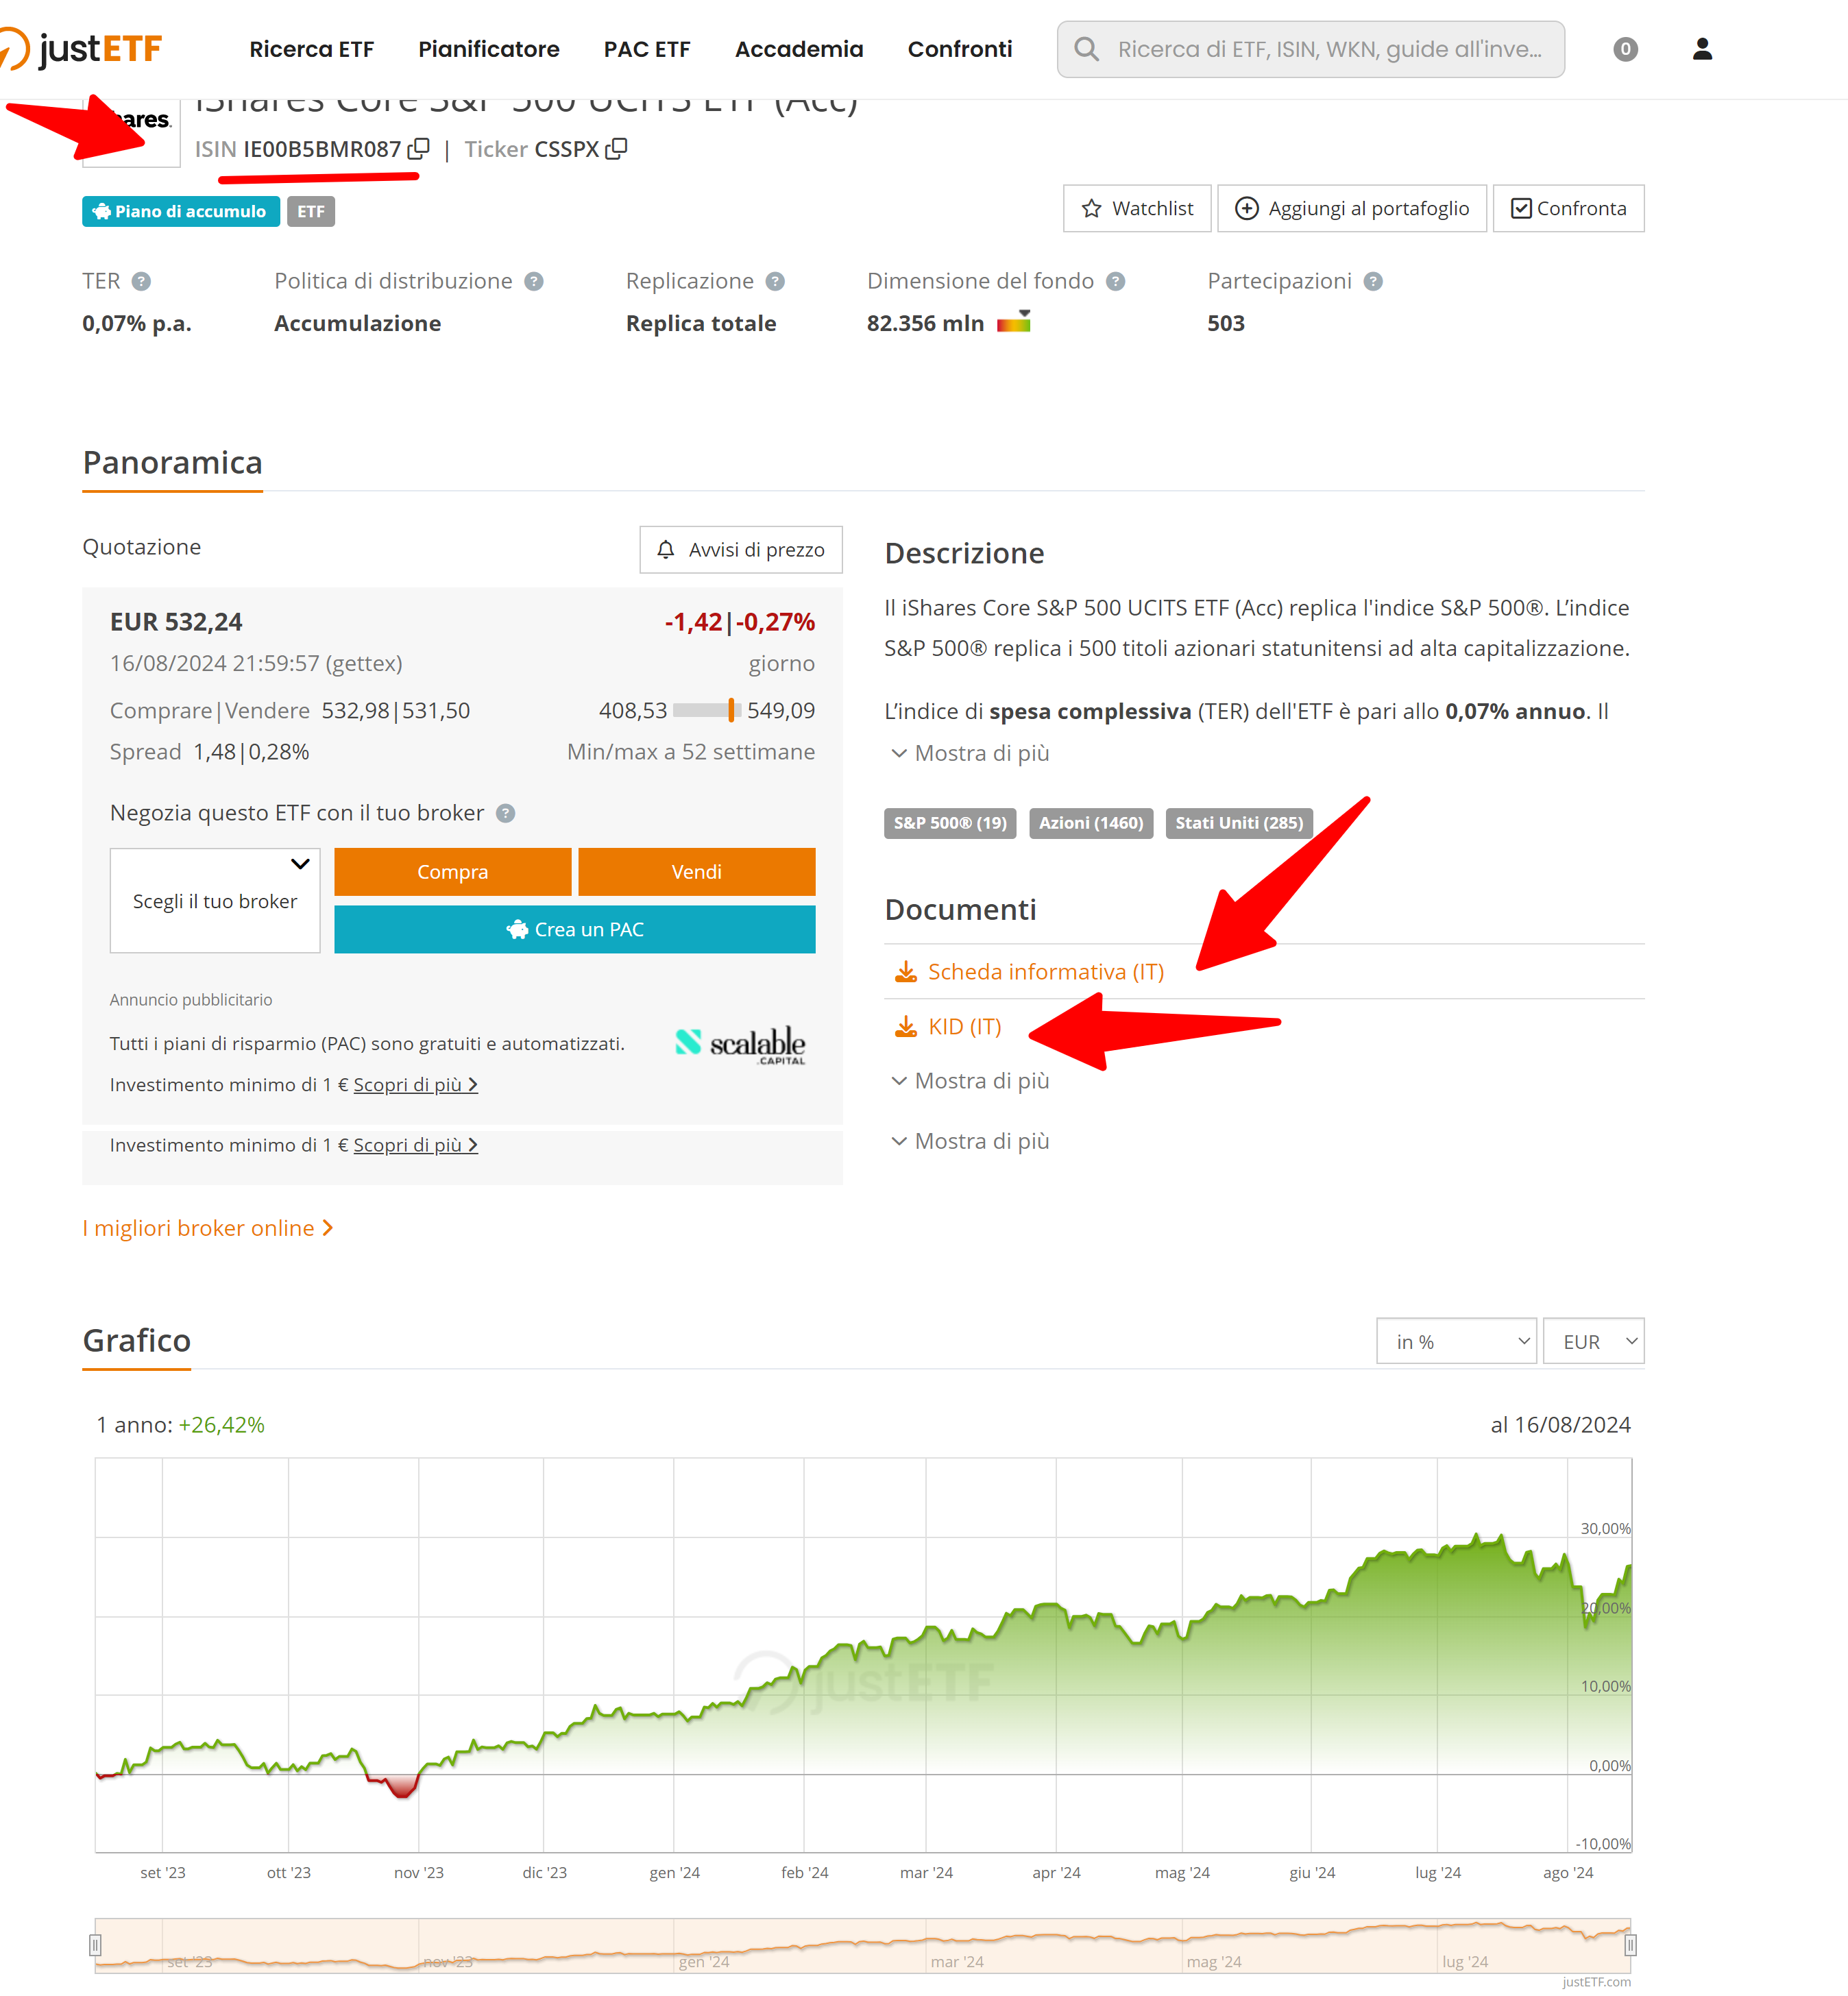Click Dimensione del fondo help icon
The image size is (1848, 1996).
(x=1116, y=281)
